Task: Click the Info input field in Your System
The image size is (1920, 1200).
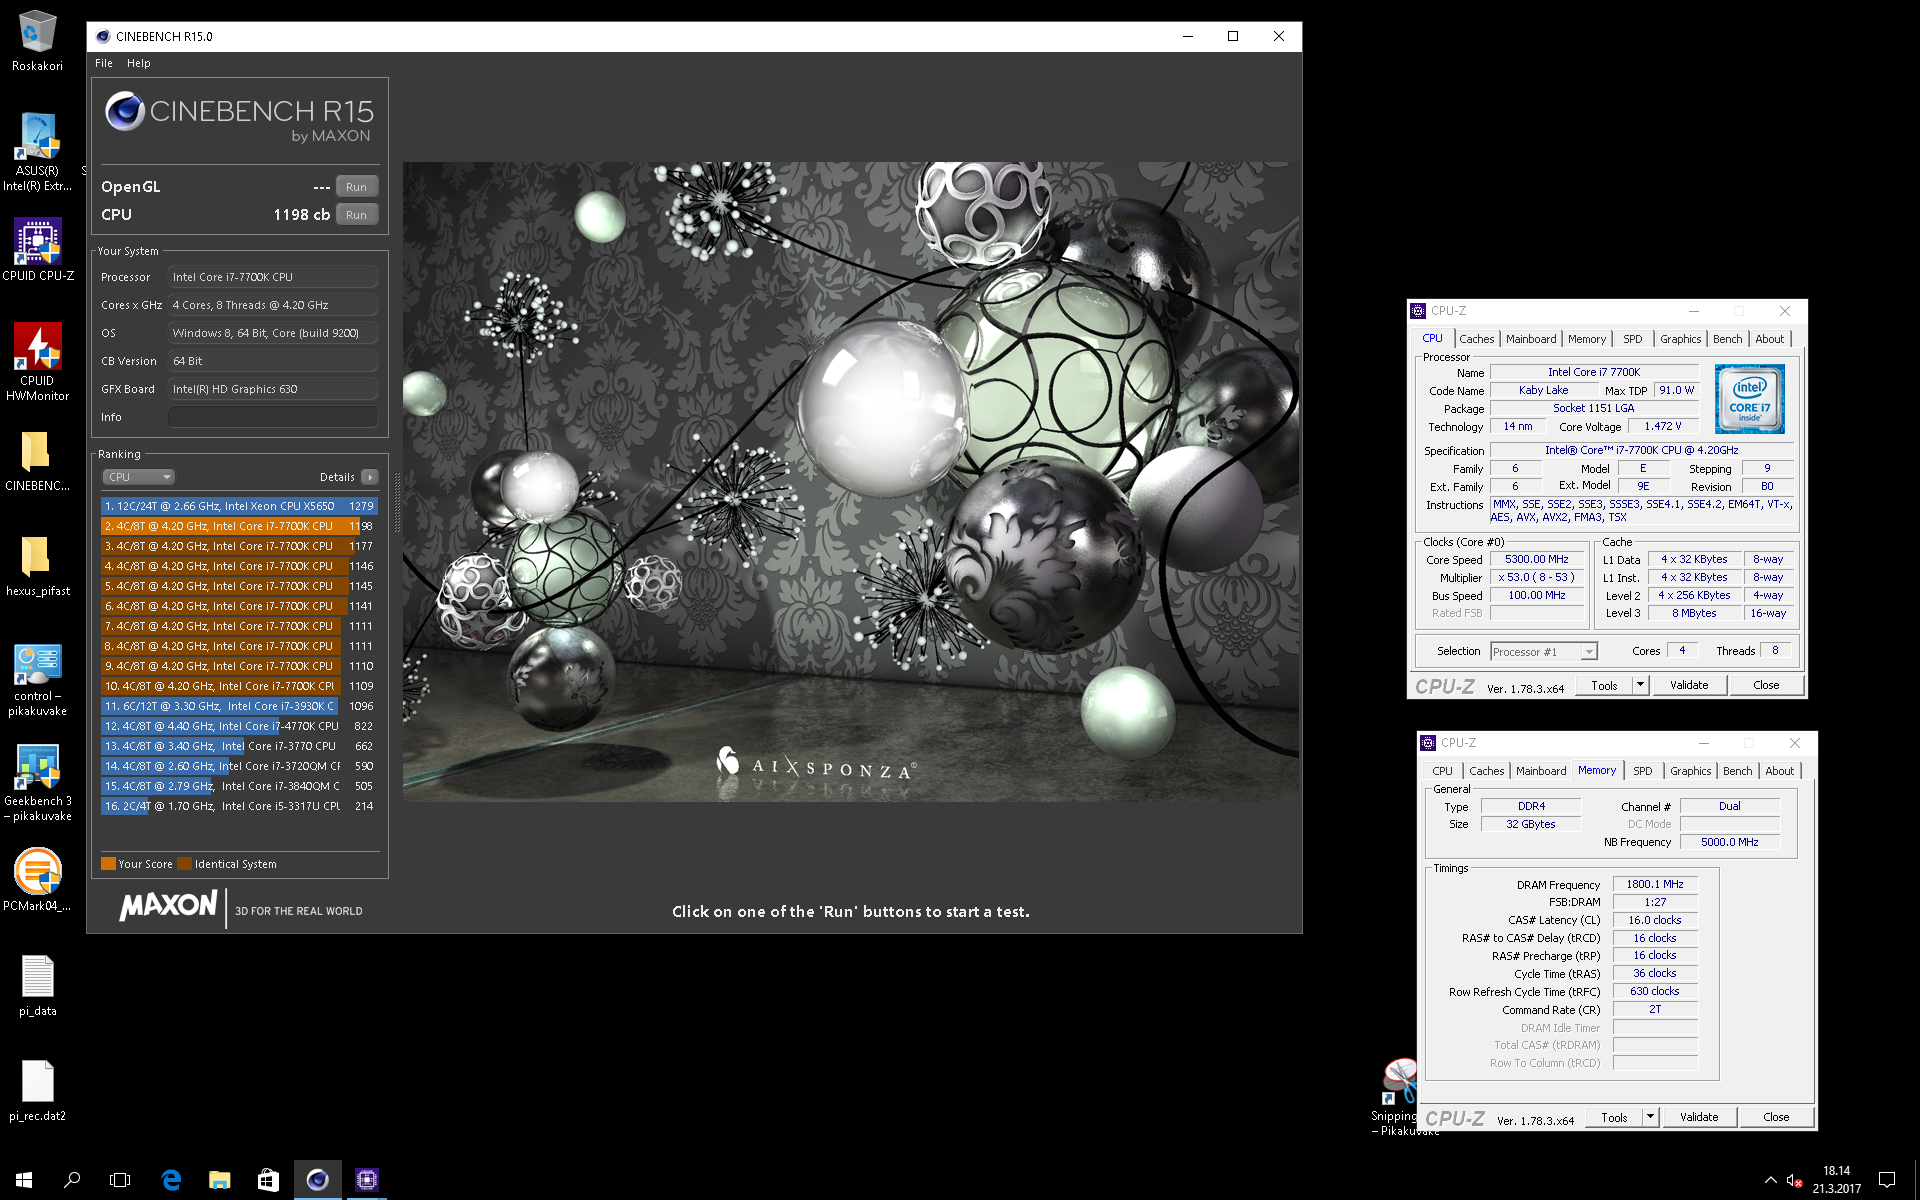Action: [x=273, y=417]
